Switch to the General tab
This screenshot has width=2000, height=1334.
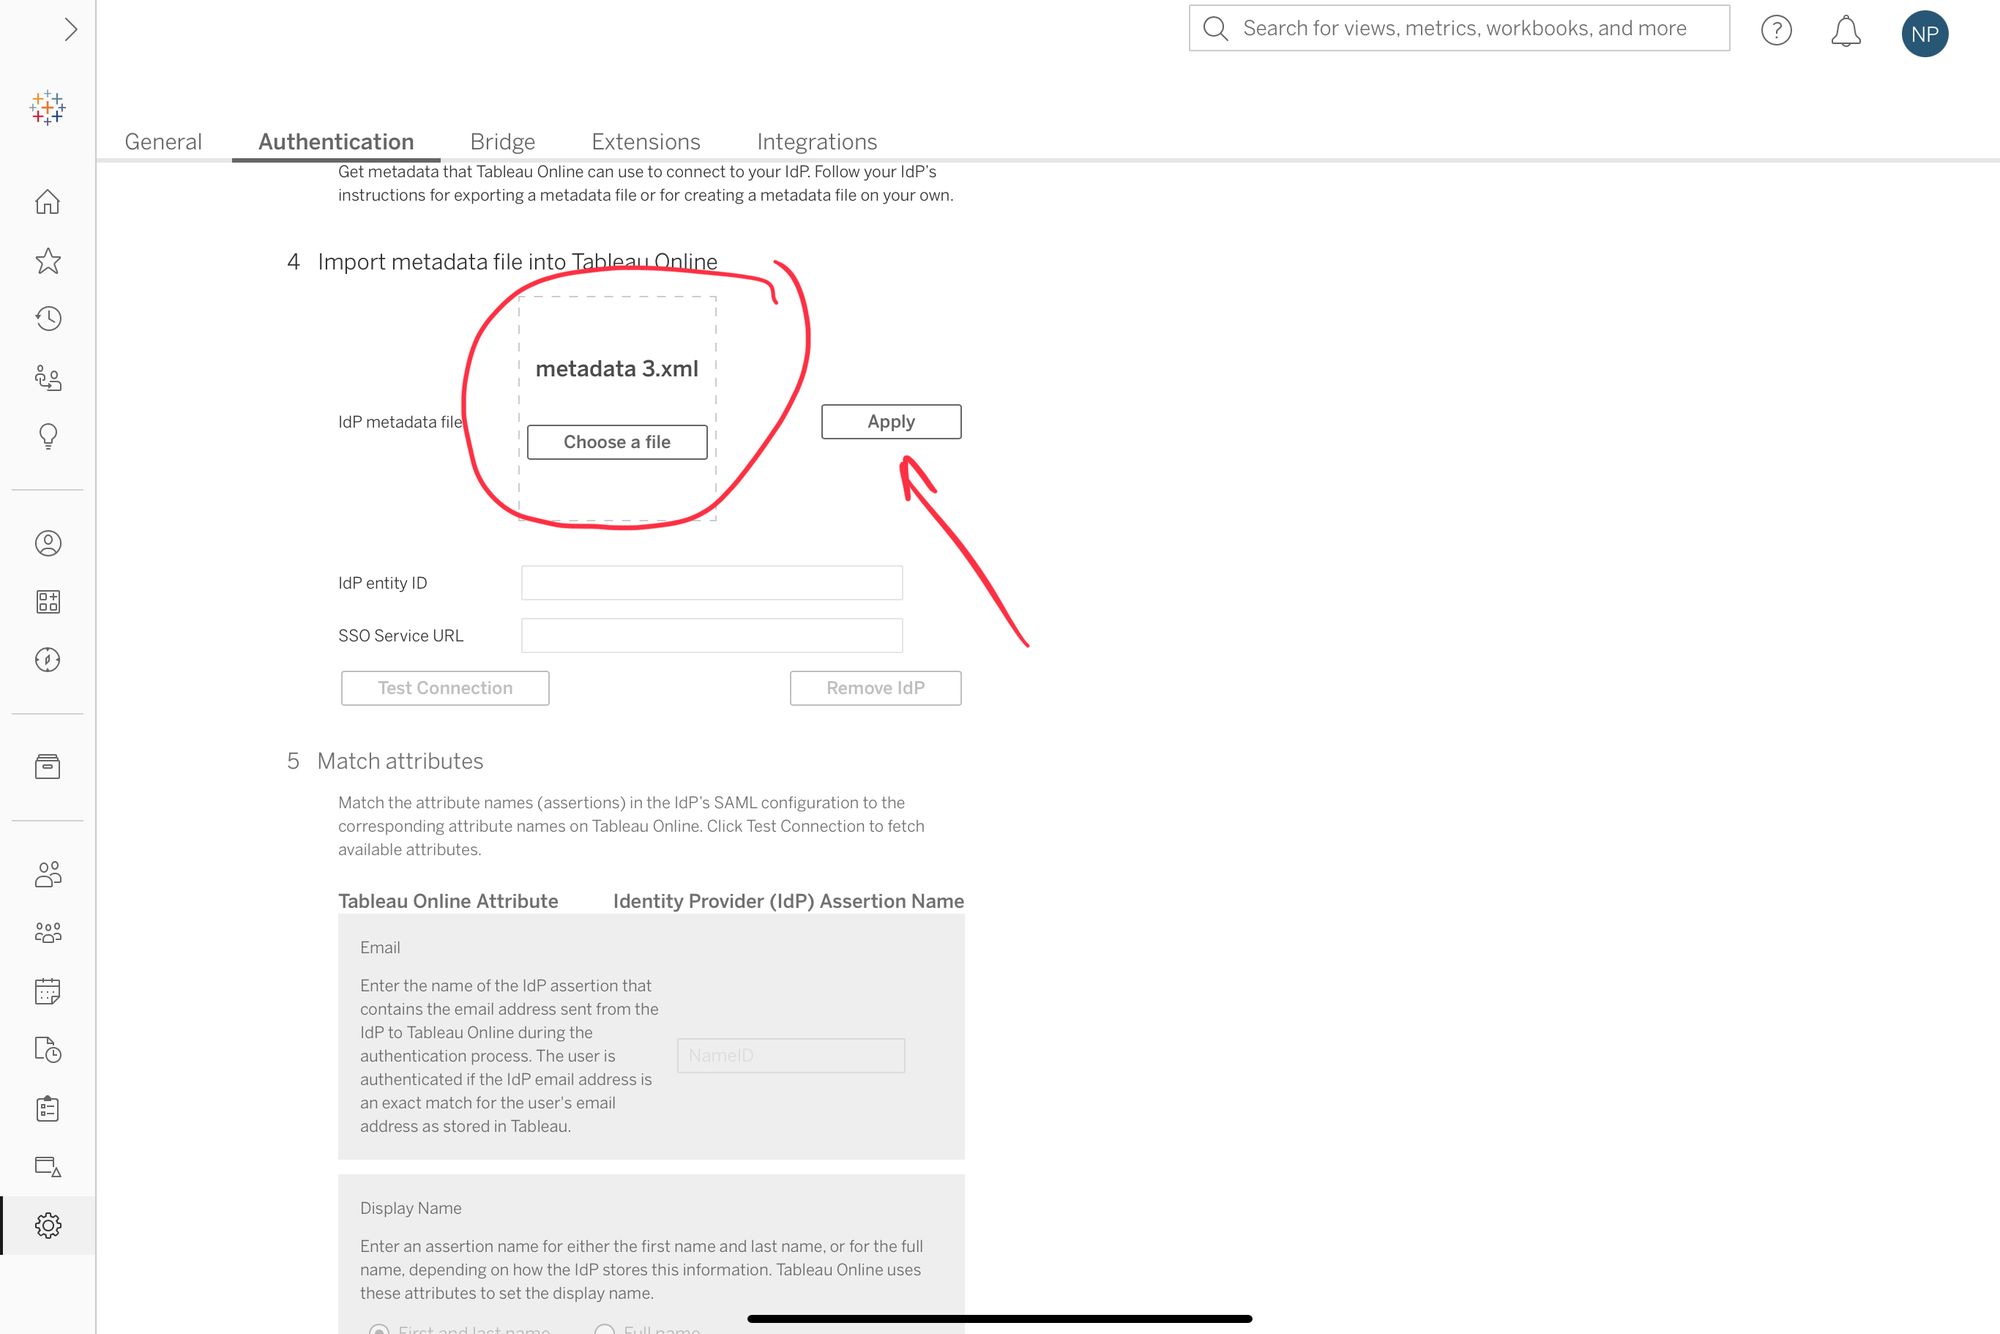[x=163, y=142]
